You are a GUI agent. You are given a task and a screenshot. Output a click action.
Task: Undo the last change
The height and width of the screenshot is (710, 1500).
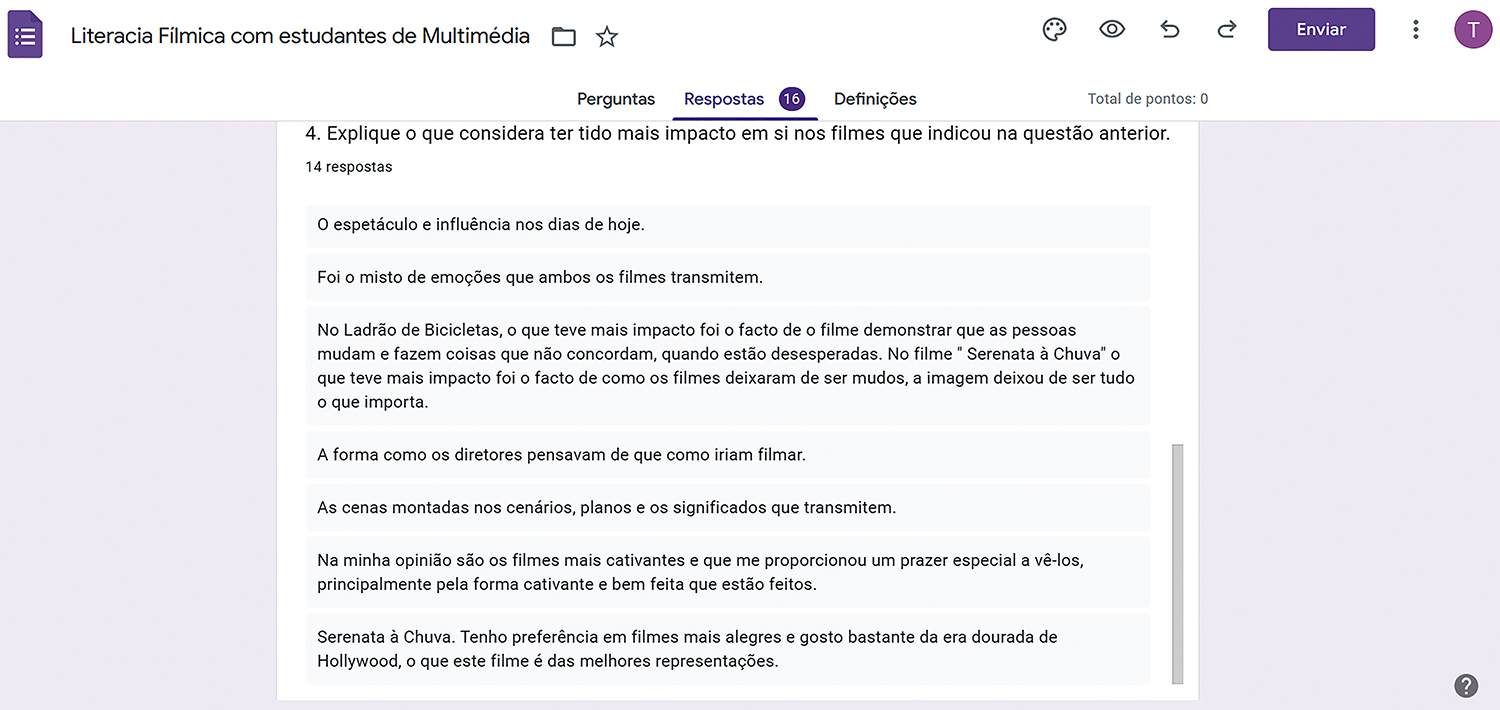(1169, 30)
